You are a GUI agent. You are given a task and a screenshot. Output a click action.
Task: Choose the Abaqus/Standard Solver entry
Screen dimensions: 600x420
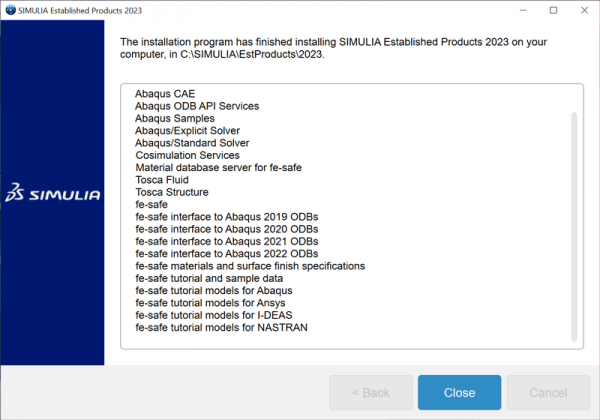click(192, 143)
